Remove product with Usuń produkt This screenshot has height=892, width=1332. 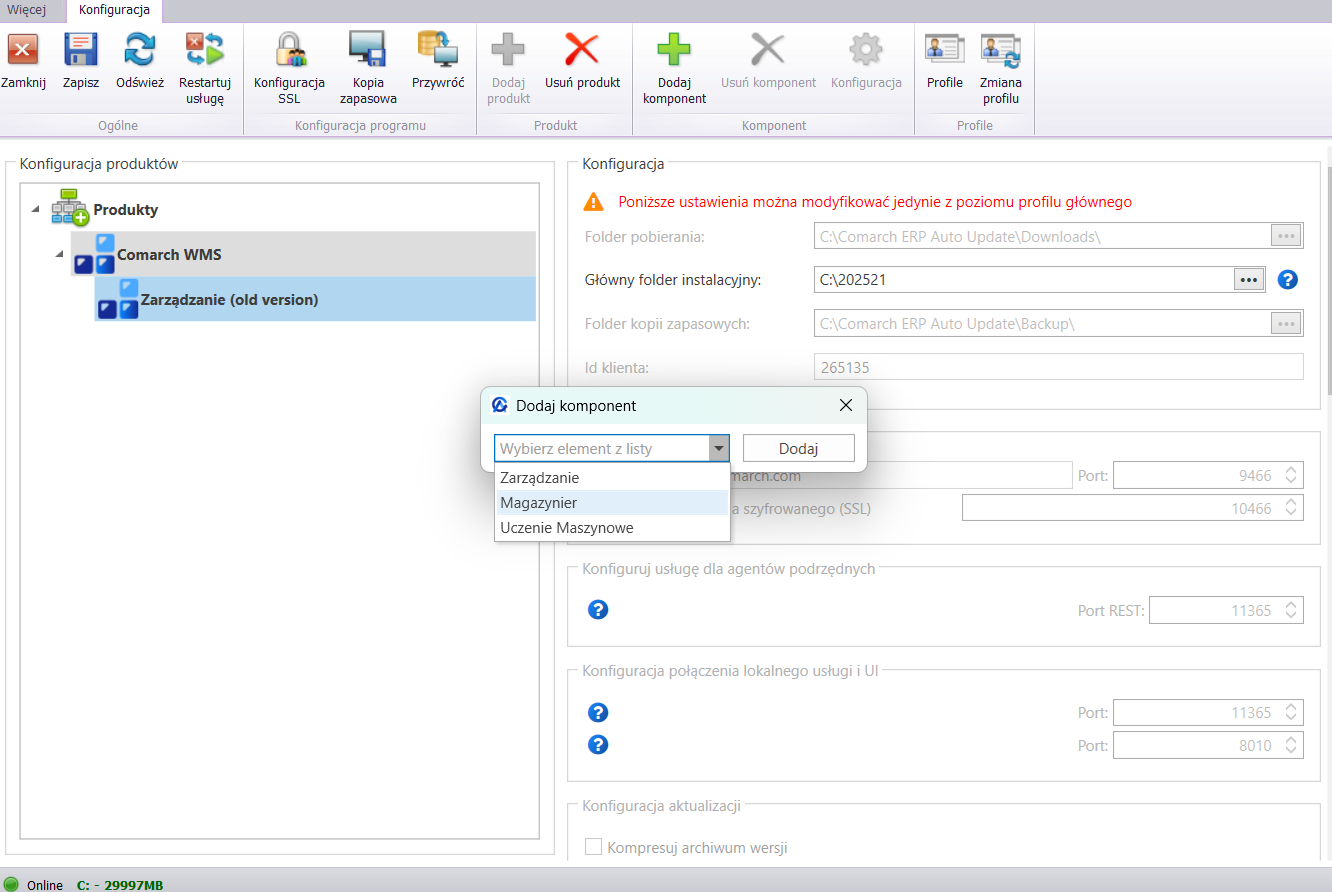(x=582, y=50)
